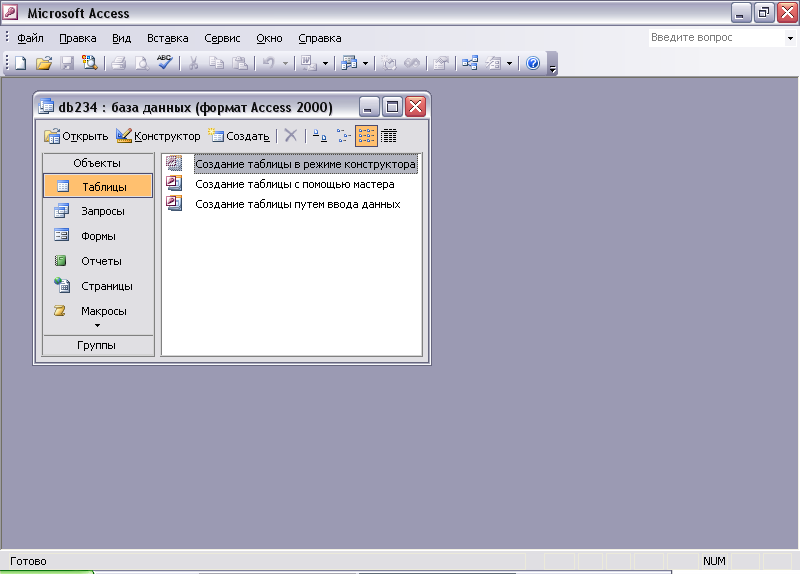Screen dimensions: 800x574
Task: Click the Microsoft Access key icon
Action: (10, 12)
